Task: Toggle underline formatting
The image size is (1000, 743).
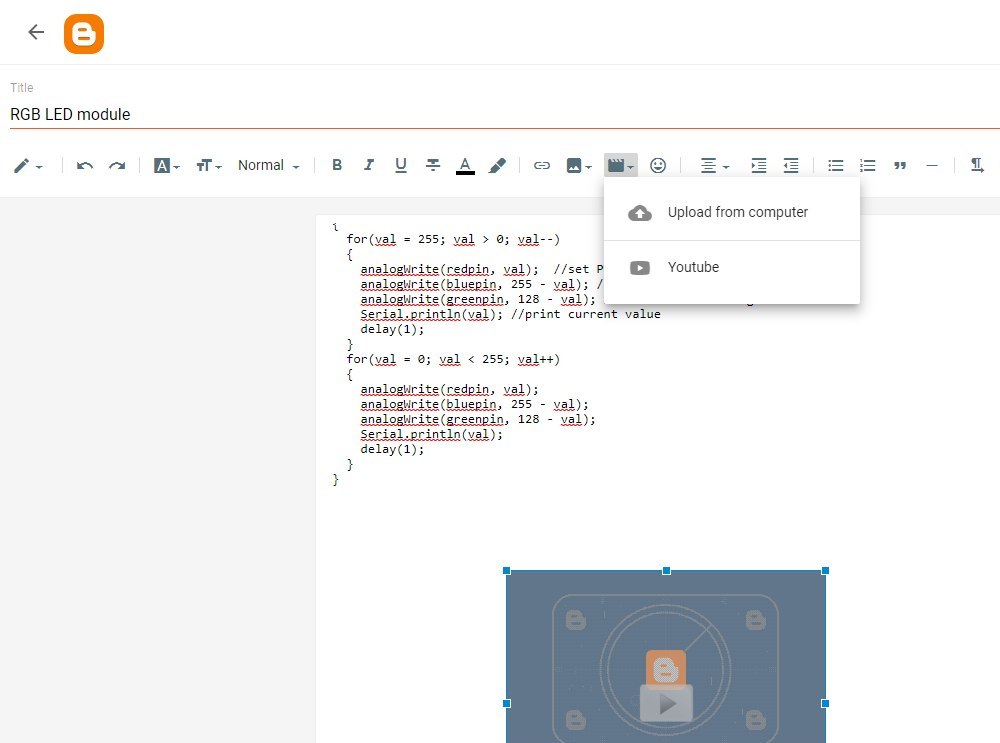Action: point(401,165)
